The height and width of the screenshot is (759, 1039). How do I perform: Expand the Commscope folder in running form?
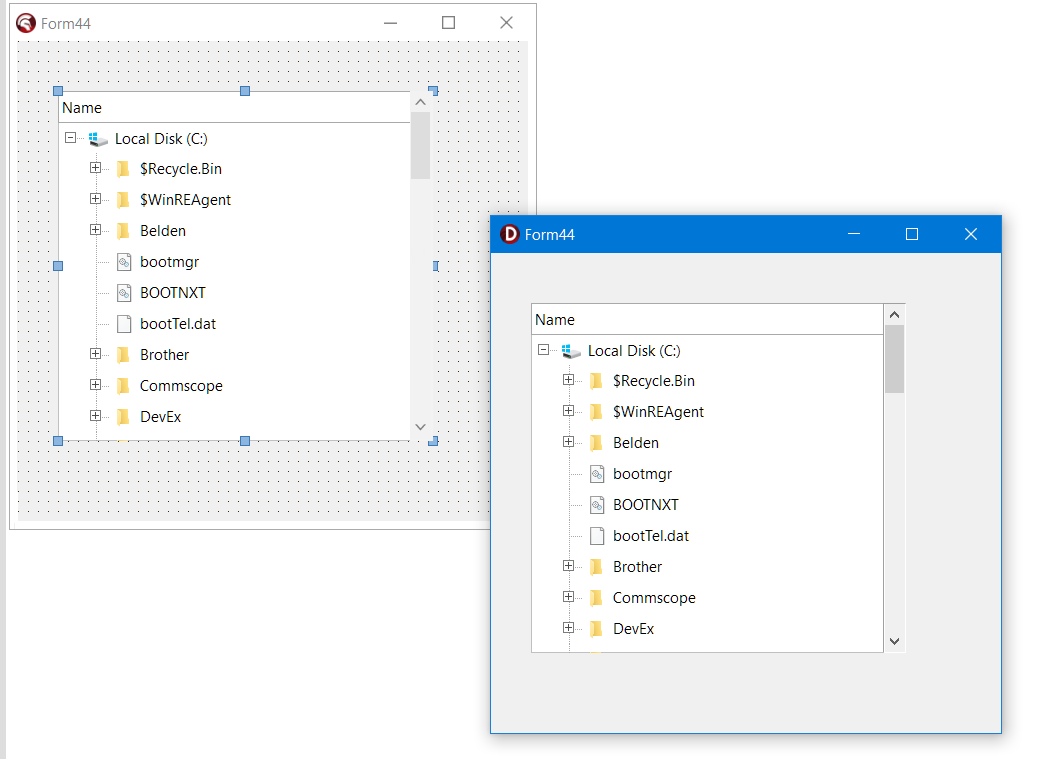tap(569, 597)
